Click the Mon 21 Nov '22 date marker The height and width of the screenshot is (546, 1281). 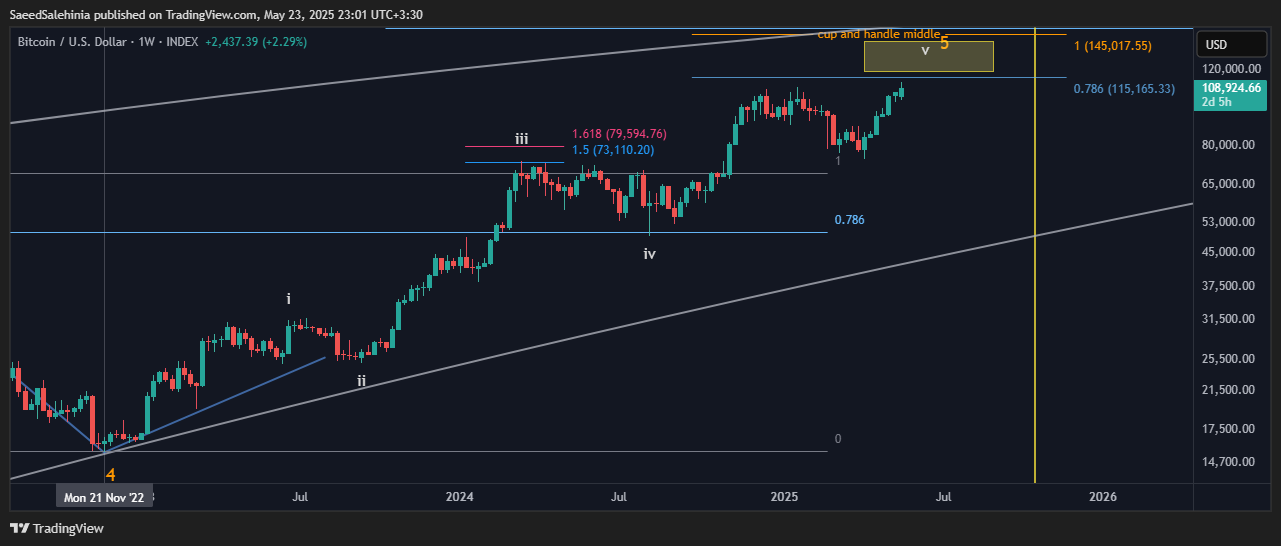104,496
